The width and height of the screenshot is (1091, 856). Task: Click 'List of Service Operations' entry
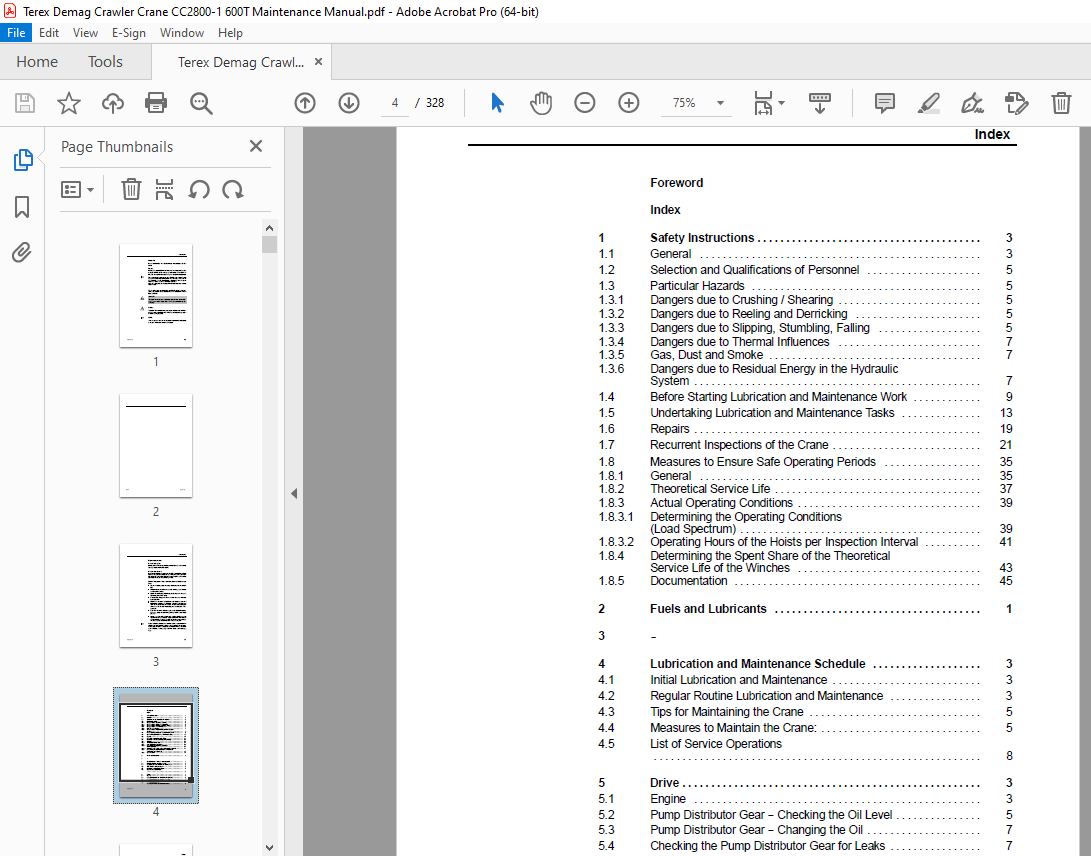pyautogui.click(x=715, y=744)
